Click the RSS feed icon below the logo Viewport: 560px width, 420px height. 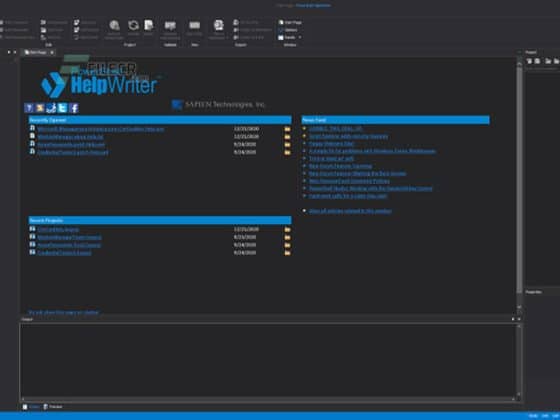pos(40,108)
